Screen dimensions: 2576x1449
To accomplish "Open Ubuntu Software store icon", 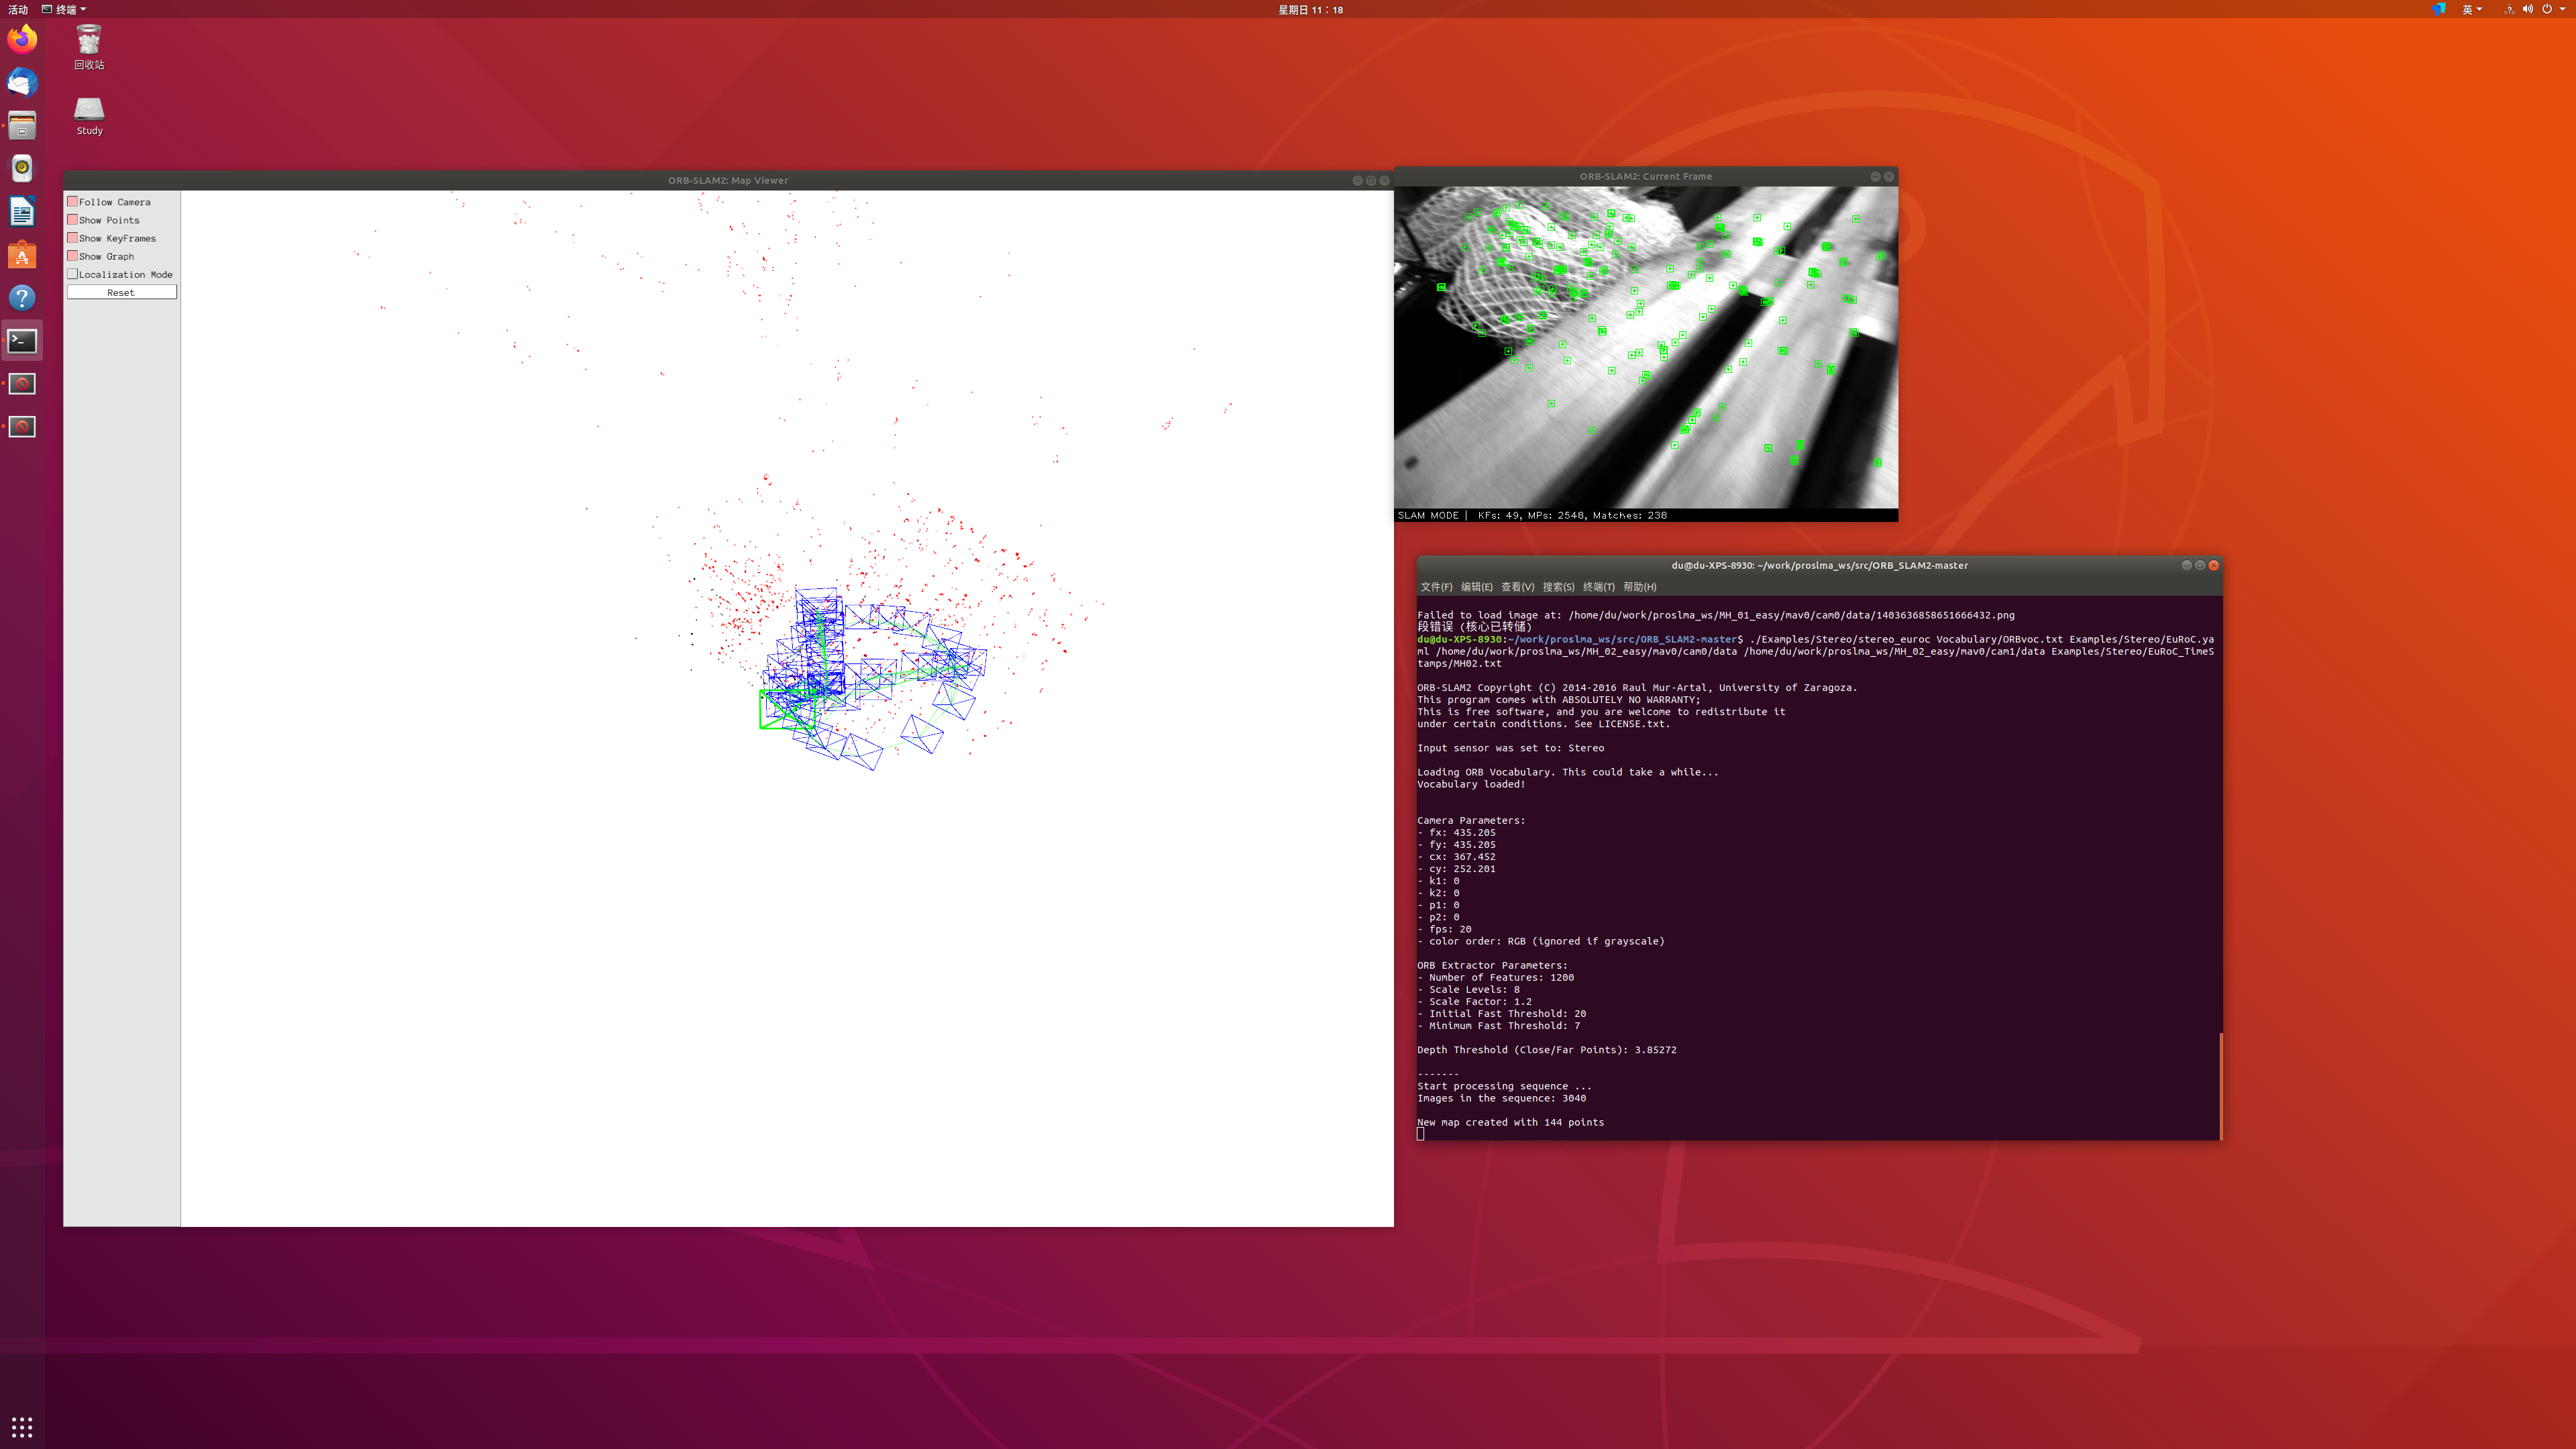I will pyautogui.click(x=22, y=255).
